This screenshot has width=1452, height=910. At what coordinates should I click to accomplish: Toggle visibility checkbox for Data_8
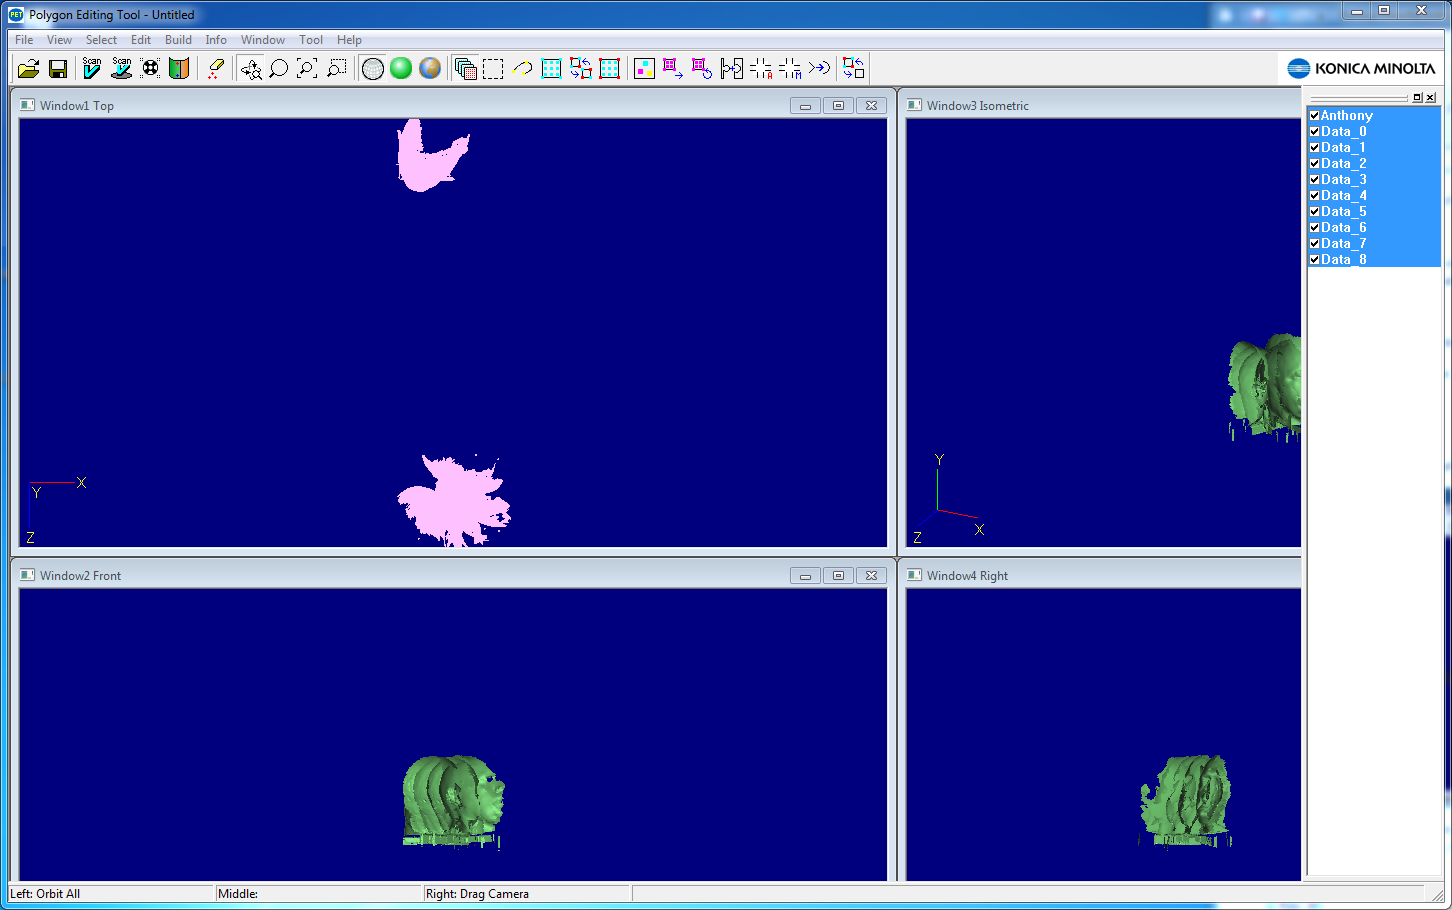[x=1315, y=260]
